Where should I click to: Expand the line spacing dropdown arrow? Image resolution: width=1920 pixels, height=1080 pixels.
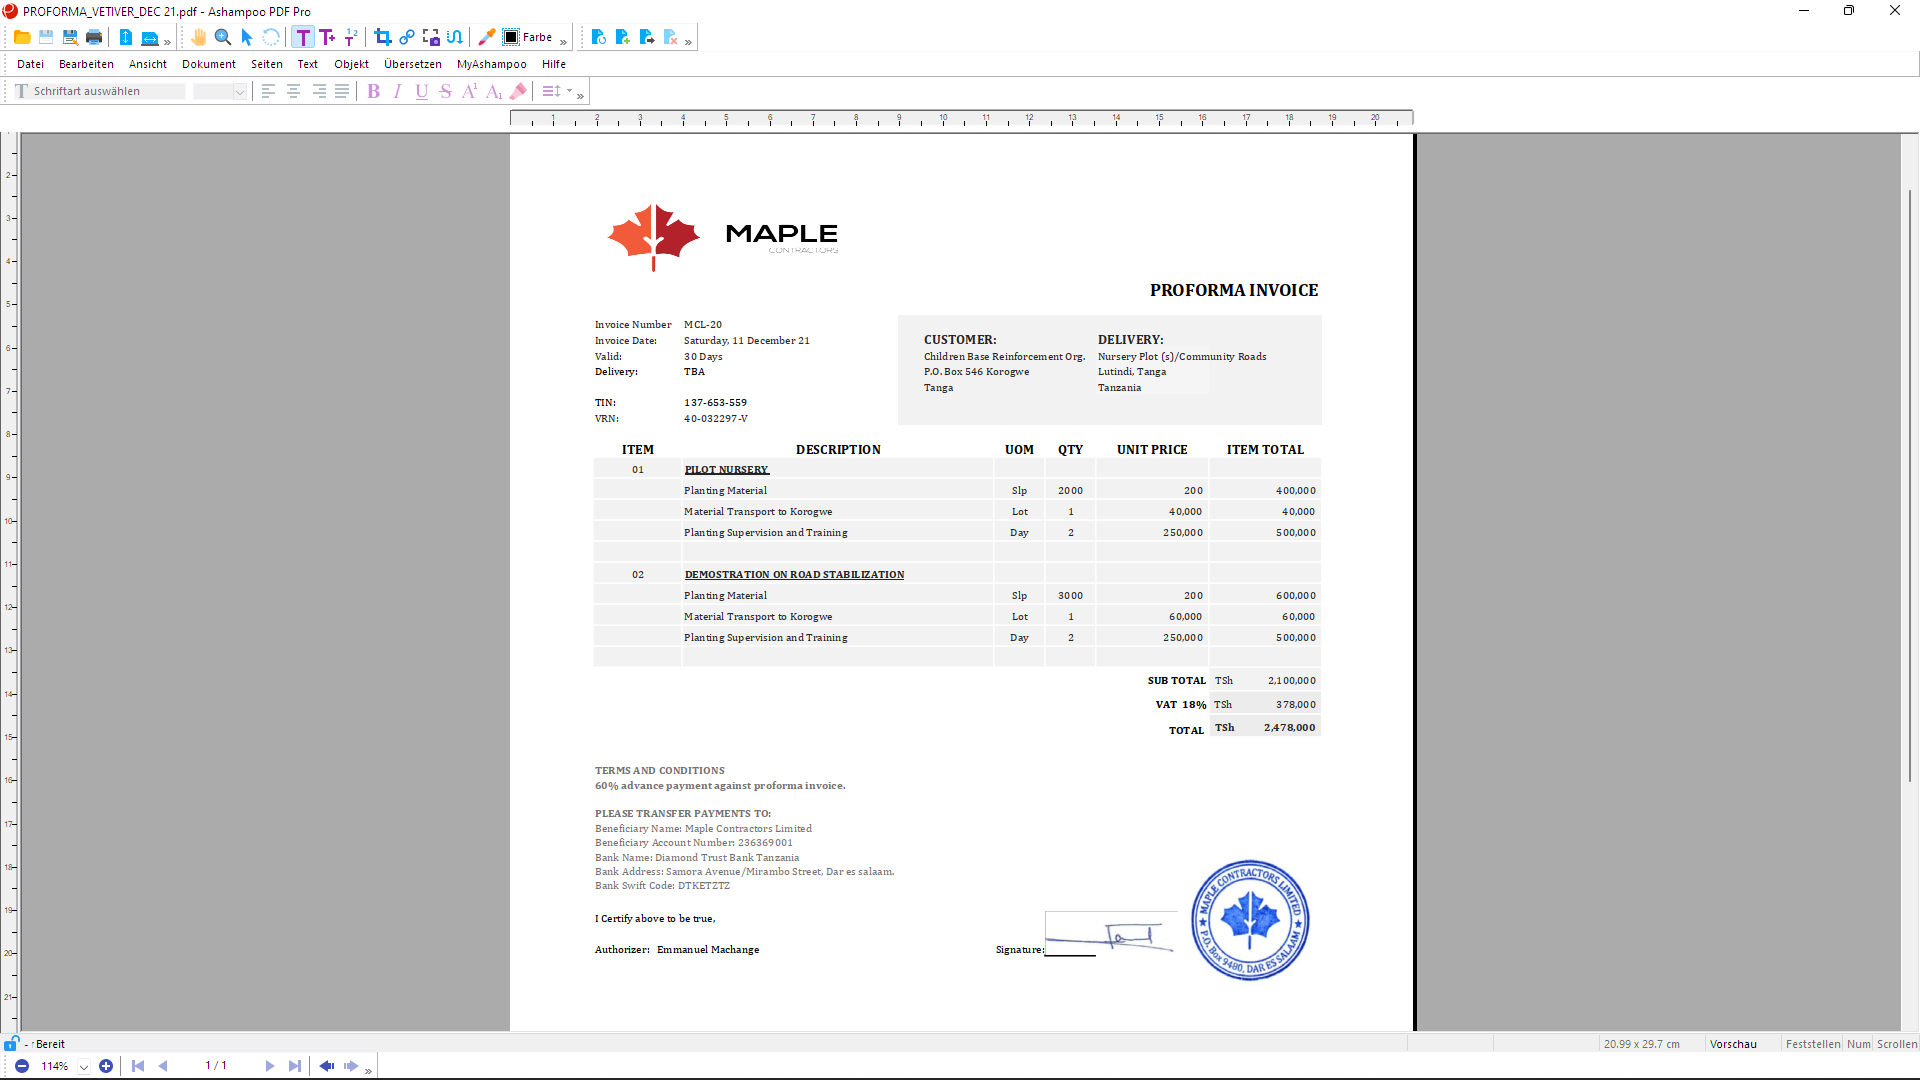[570, 91]
